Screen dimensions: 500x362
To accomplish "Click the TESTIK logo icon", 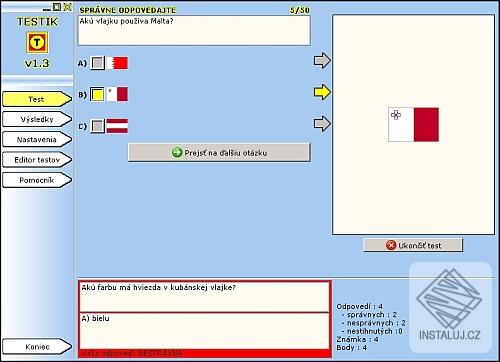I will pyautogui.click(x=37, y=42).
